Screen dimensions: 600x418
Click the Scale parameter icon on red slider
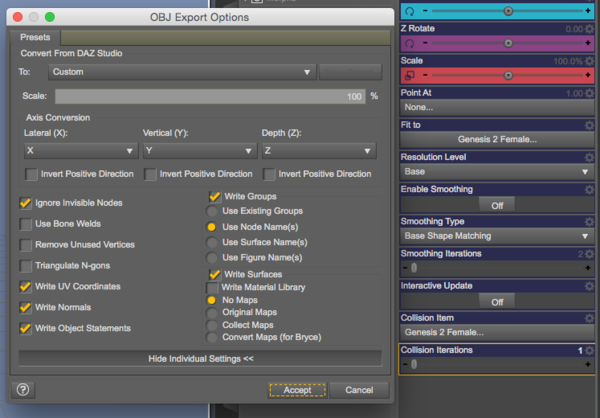click(x=409, y=75)
